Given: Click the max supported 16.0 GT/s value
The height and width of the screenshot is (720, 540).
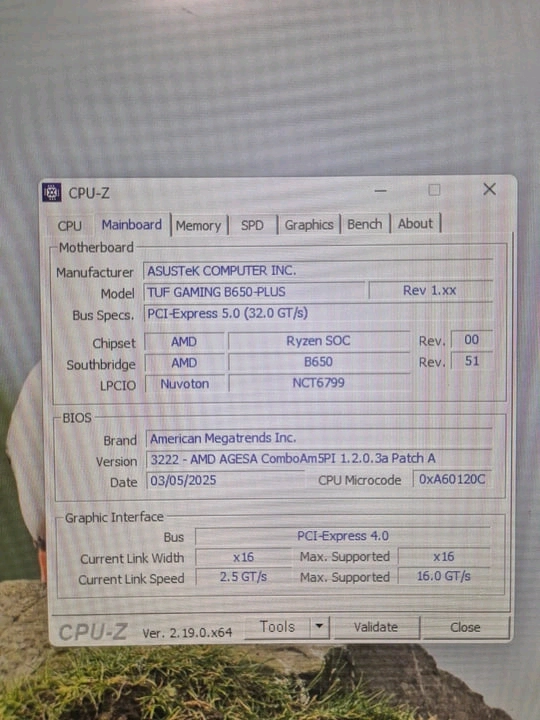Looking at the screenshot, I should (x=444, y=576).
